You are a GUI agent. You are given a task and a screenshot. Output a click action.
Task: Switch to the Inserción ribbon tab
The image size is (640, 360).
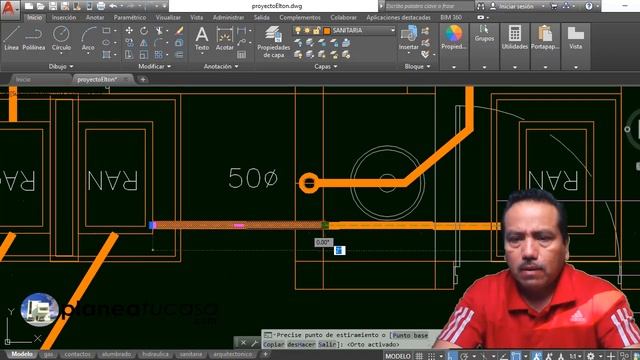click(x=64, y=18)
